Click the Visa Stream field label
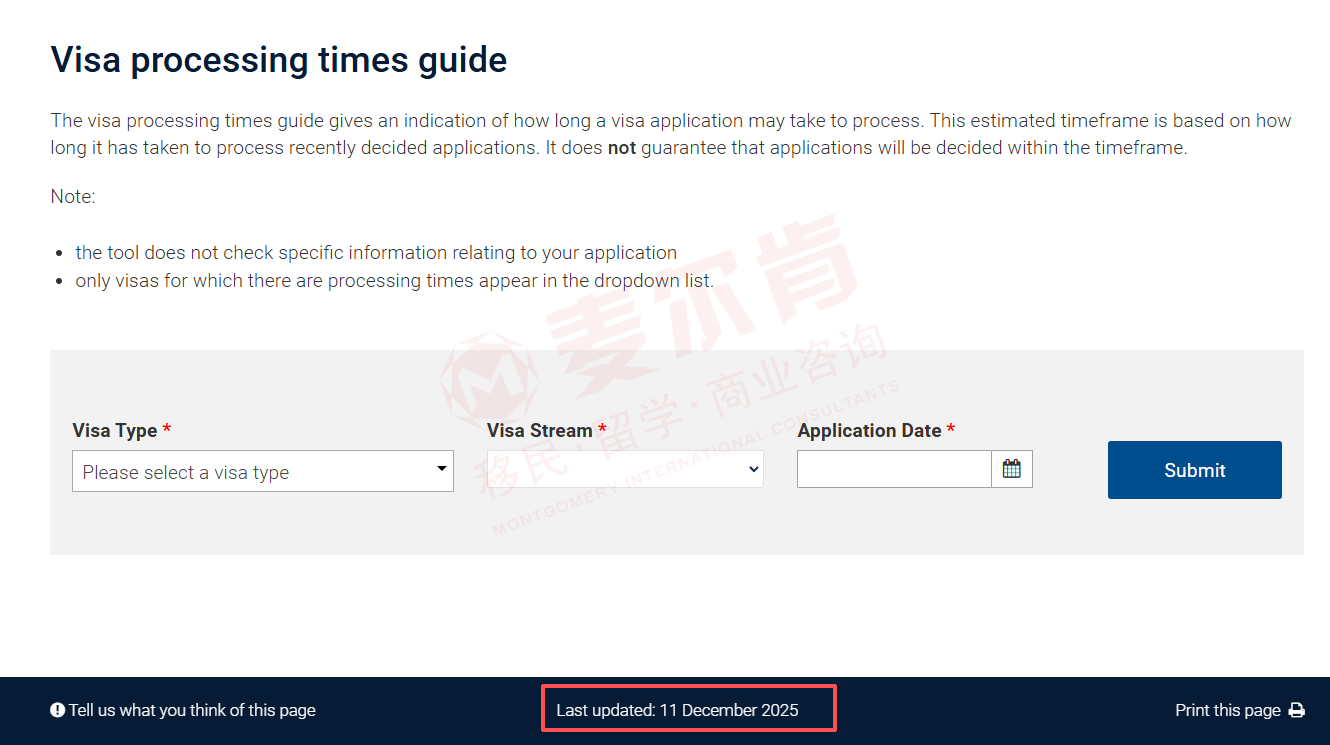The height and width of the screenshot is (745, 1330). tap(540, 431)
